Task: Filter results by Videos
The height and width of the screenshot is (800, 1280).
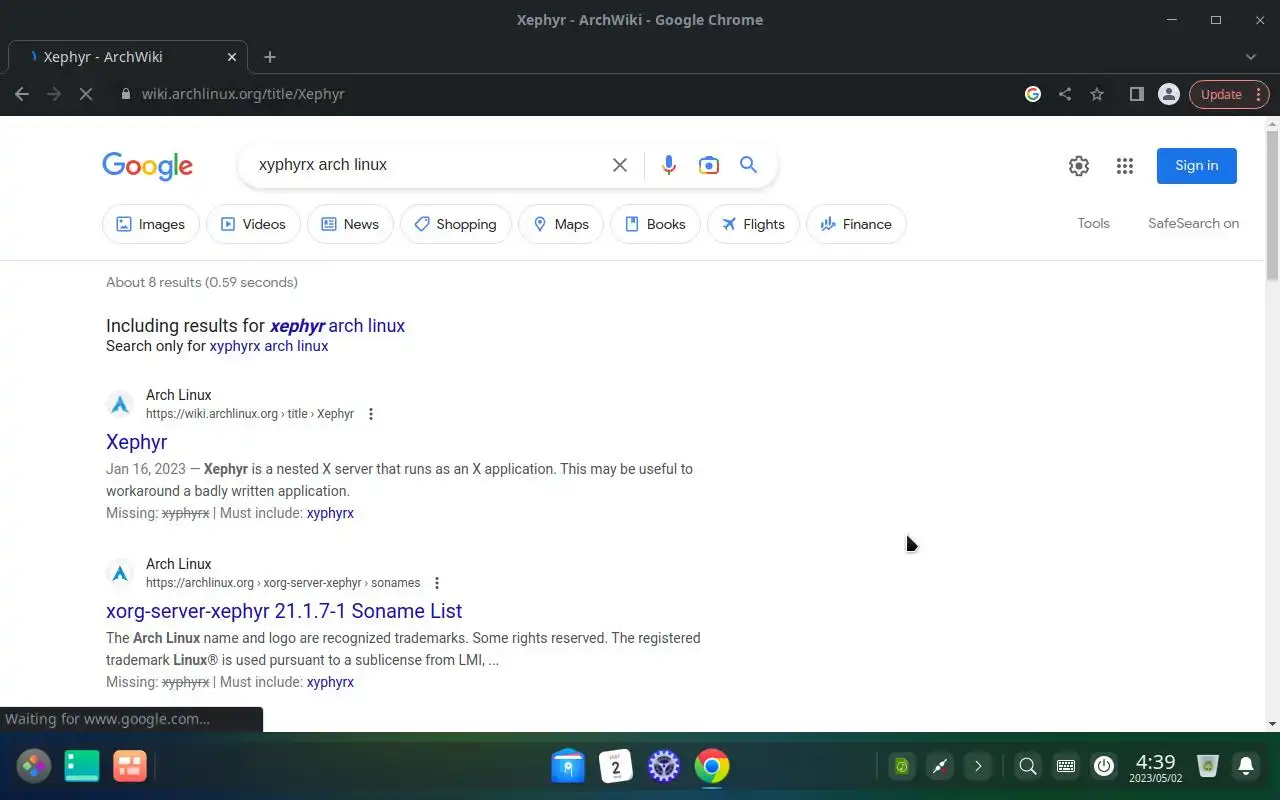Action: pyautogui.click(x=253, y=224)
